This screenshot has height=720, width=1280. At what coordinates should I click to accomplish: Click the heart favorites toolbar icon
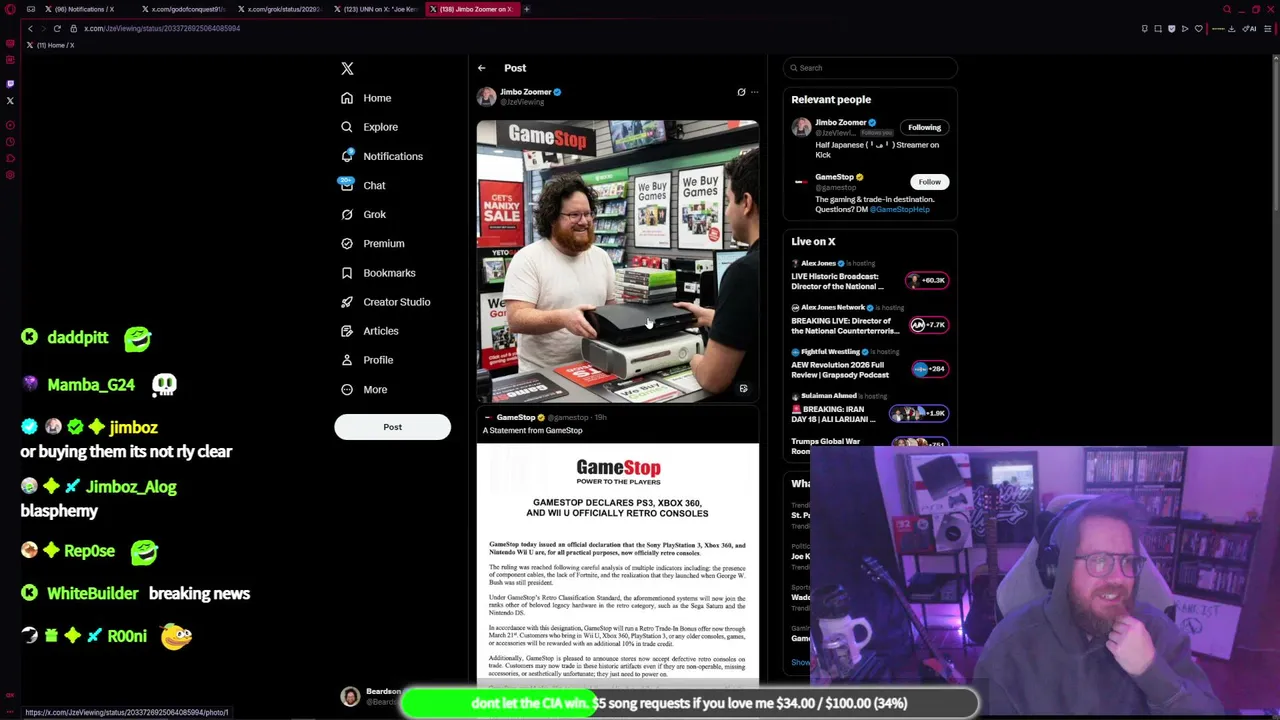point(1198,28)
